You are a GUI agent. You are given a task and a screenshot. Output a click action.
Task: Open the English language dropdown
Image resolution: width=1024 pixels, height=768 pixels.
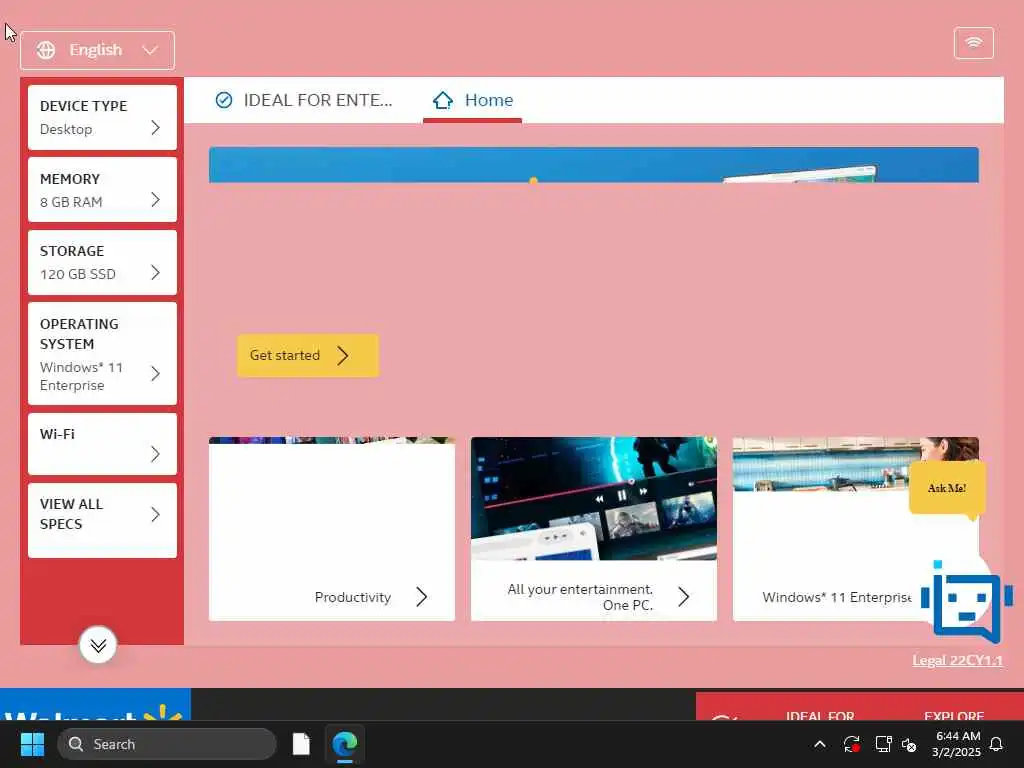click(97, 50)
